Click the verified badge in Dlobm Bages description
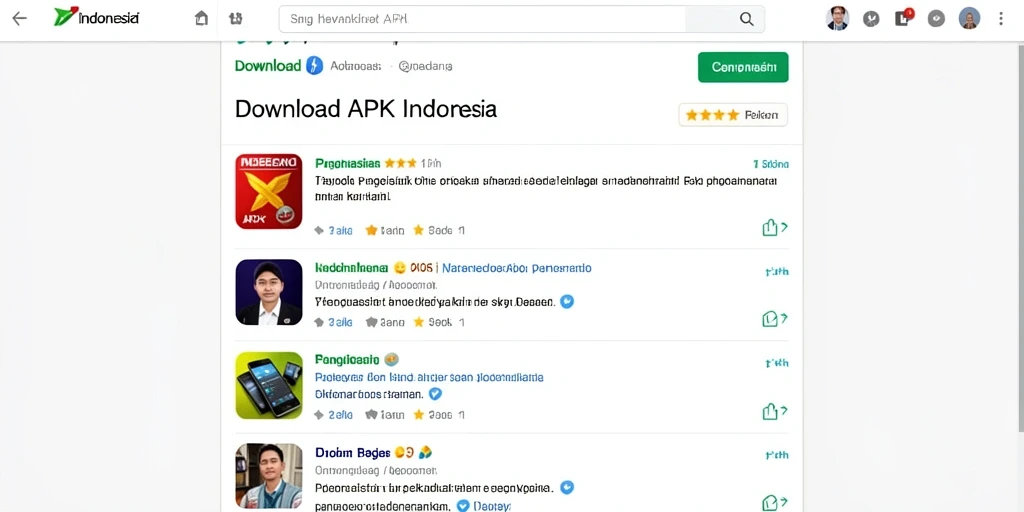This screenshot has width=1024, height=512. coord(568,487)
